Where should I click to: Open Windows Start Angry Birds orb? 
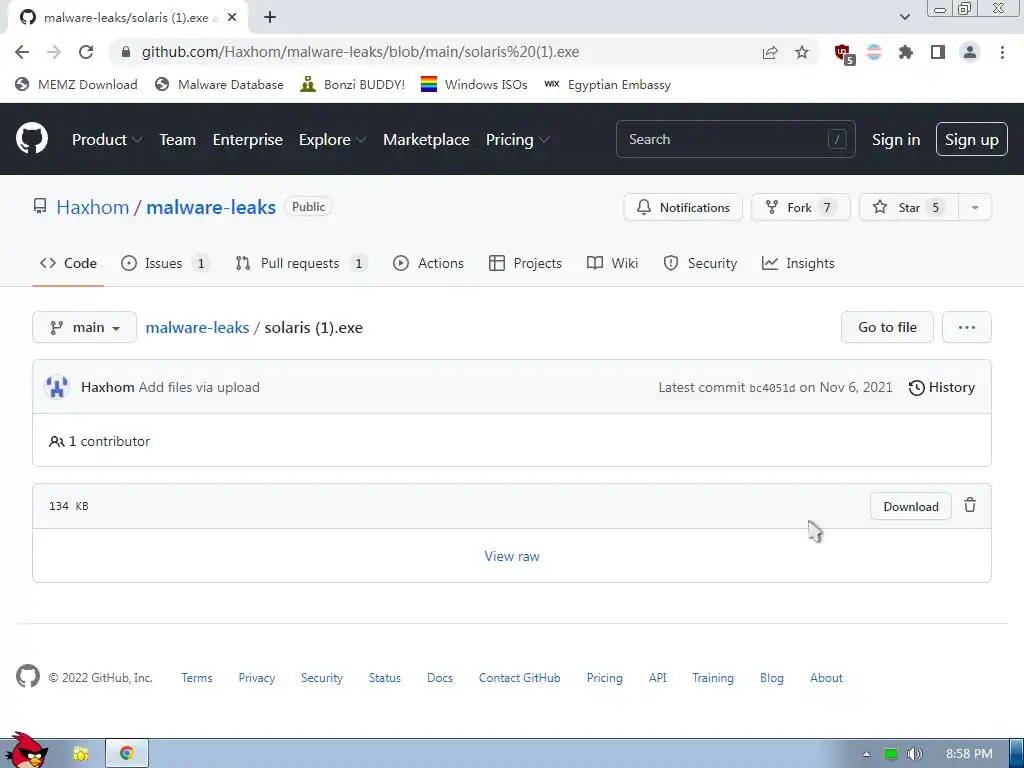tap(26, 751)
